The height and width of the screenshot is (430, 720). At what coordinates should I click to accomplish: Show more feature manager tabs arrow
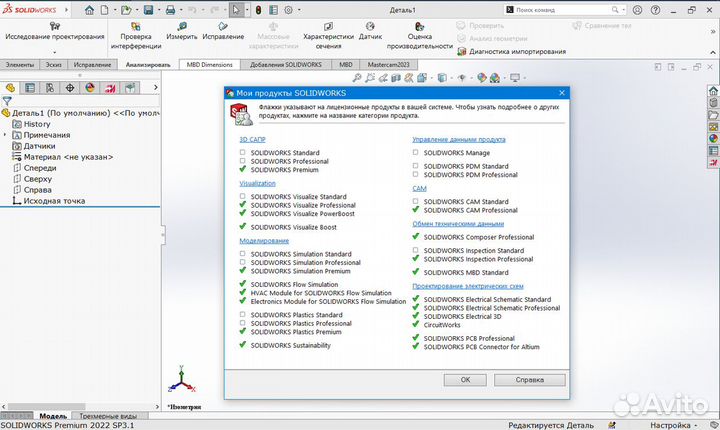(x=156, y=87)
